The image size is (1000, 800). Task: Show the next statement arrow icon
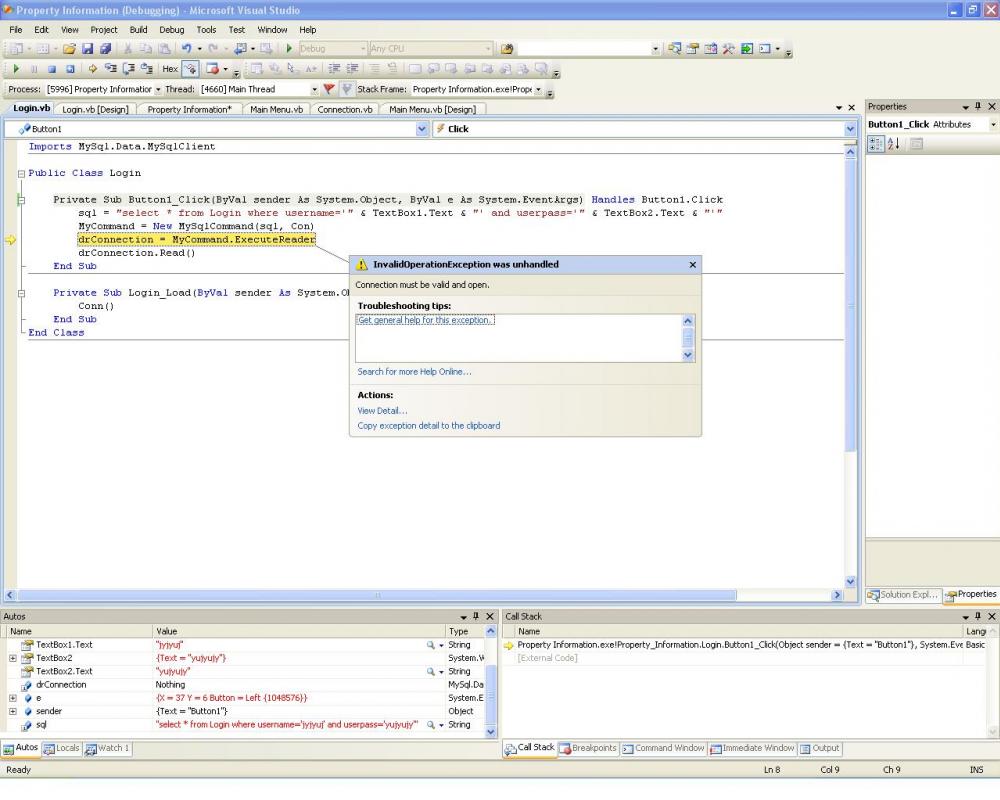click(x=92, y=69)
